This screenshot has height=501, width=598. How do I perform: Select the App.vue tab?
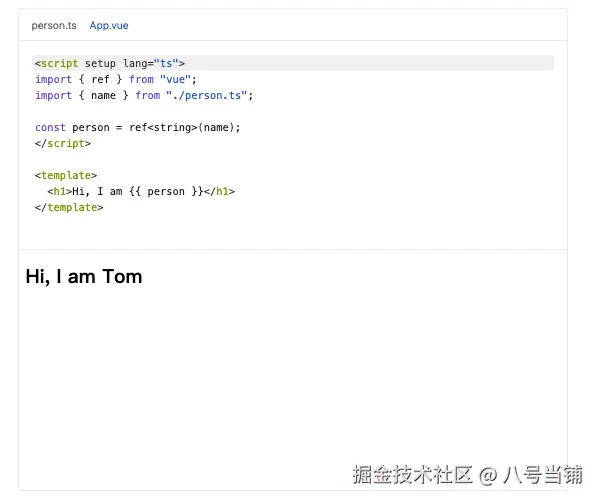click(109, 26)
